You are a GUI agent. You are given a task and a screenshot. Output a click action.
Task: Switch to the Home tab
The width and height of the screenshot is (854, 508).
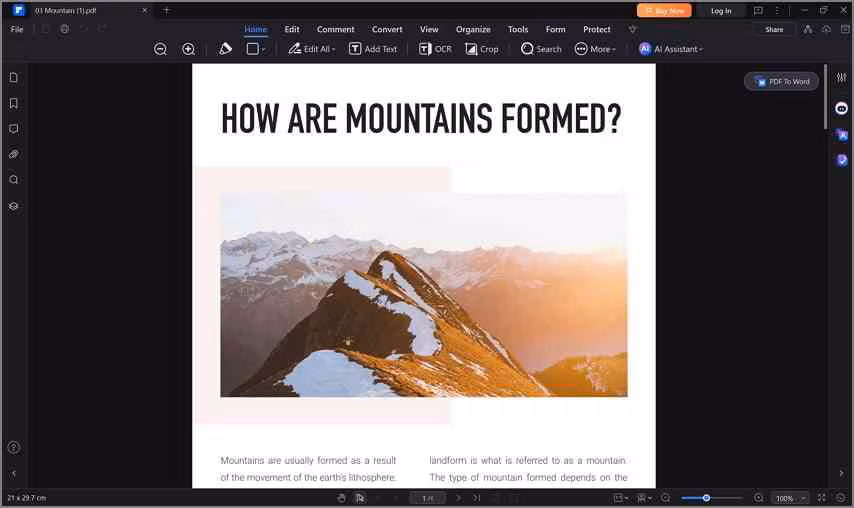click(255, 29)
